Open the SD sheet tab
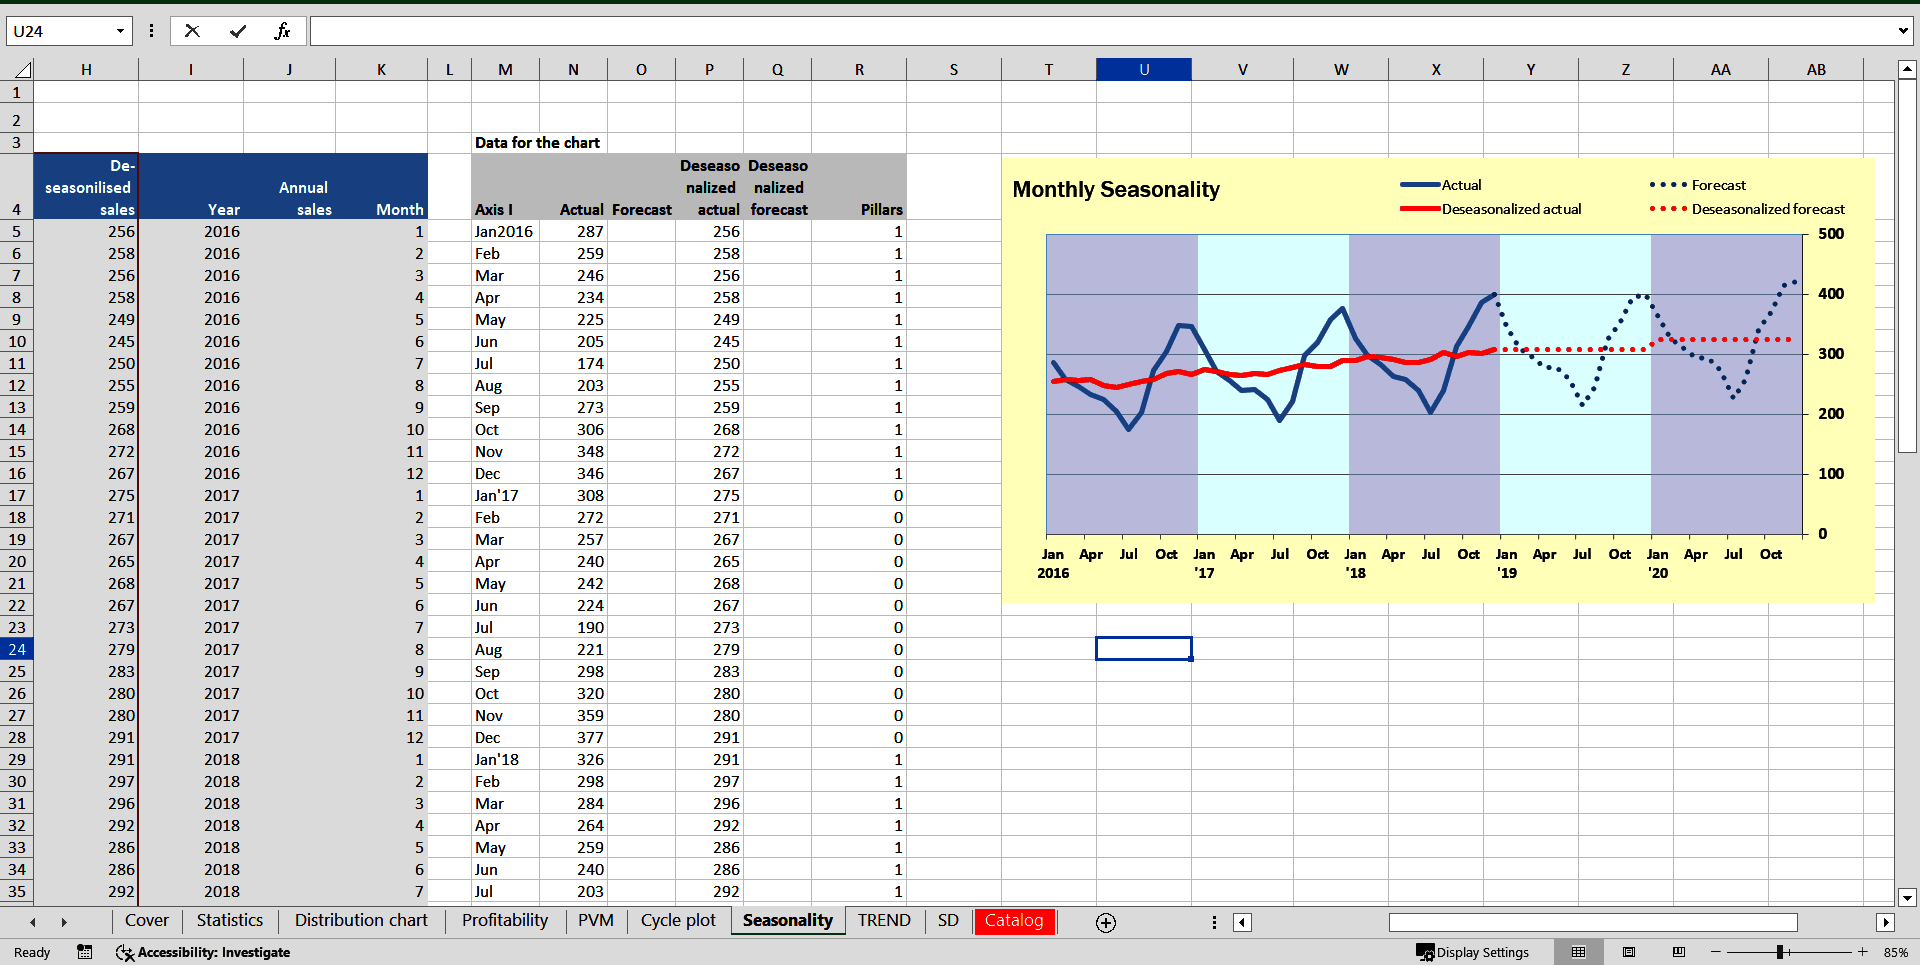The height and width of the screenshot is (966, 1920). pos(948,920)
